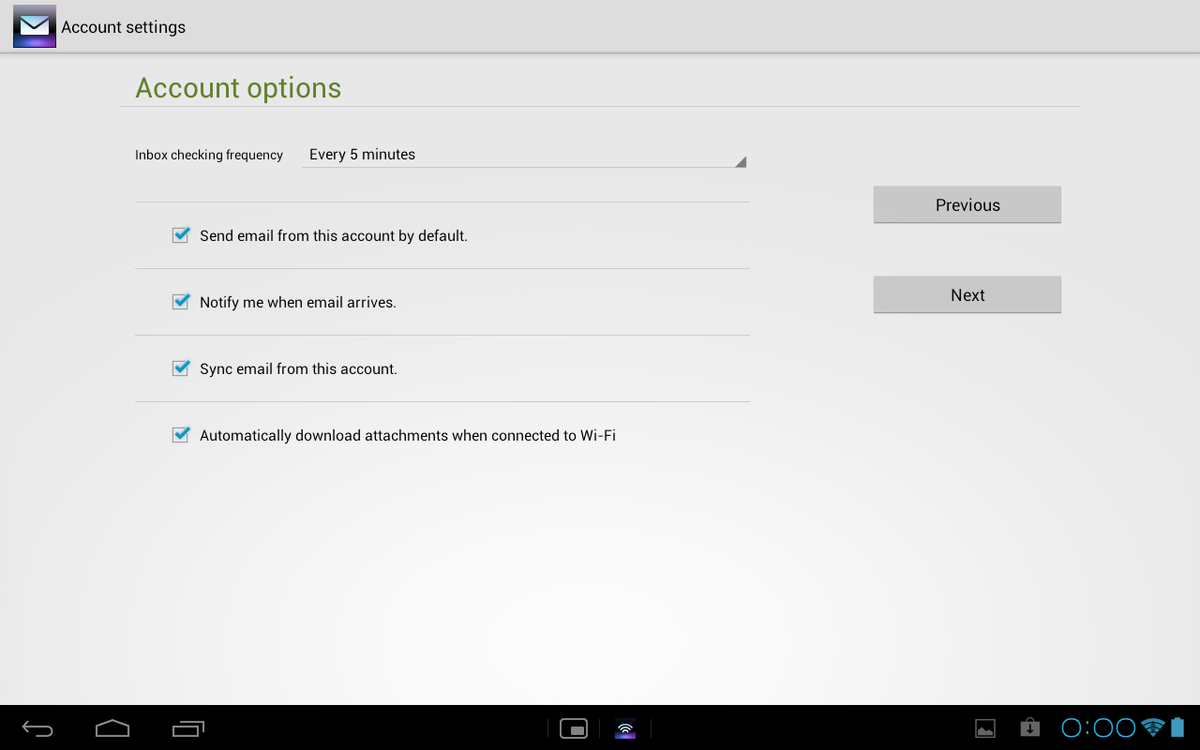Tap the battery status icon
This screenshot has width=1200, height=750.
pyautogui.click(x=1178, y=727)
